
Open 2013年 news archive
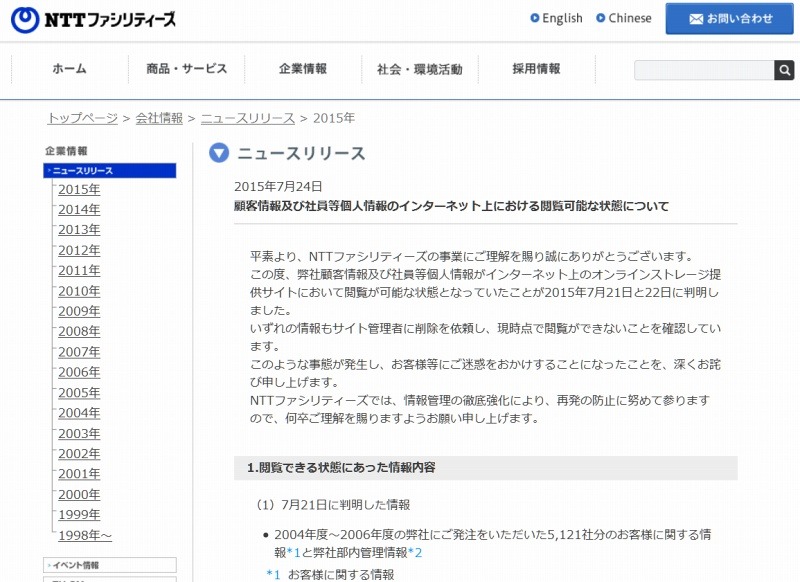(x=79, y=230)
